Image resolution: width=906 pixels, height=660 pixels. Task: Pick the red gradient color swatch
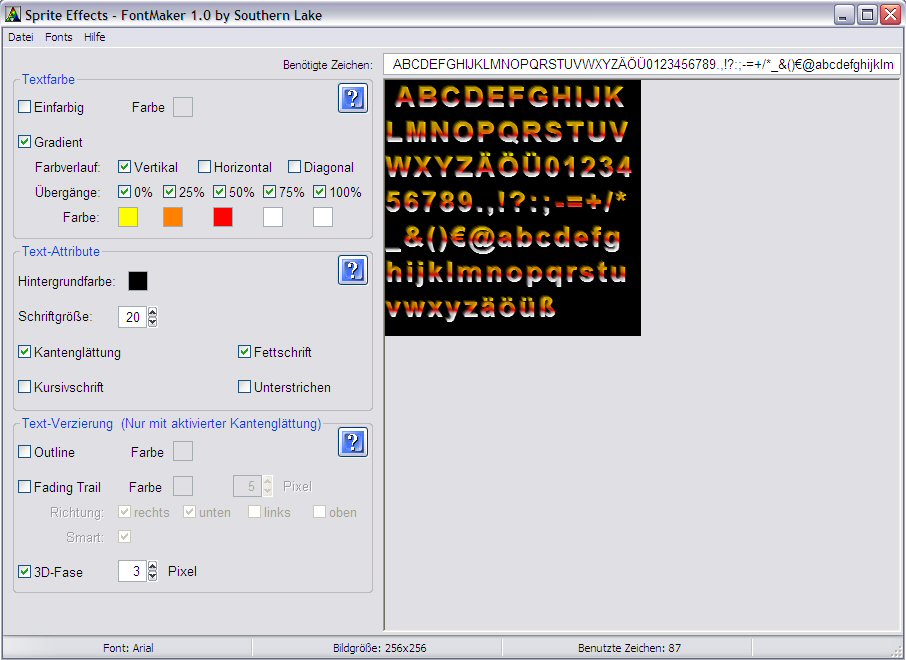pyautogui.click(x=223, y=217)
